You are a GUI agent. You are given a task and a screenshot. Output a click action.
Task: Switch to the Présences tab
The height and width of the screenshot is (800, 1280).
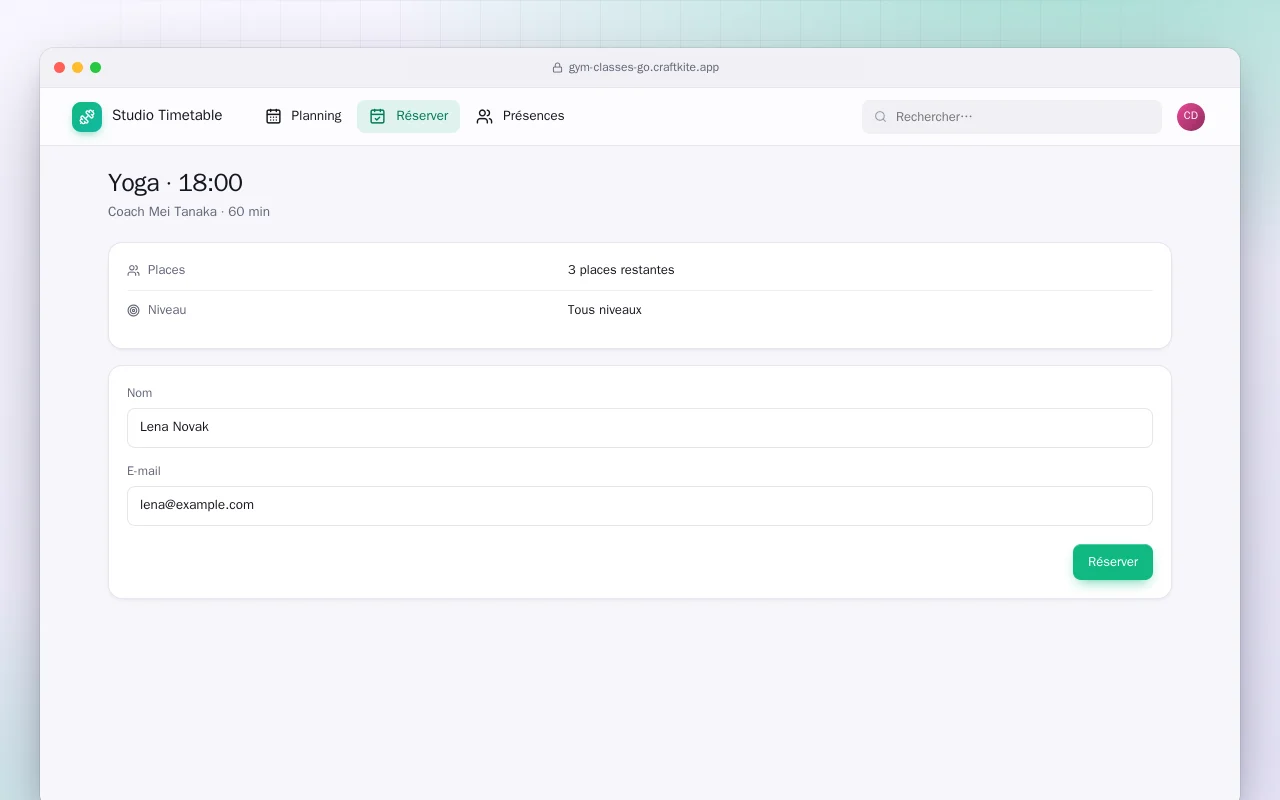tap(520, 116)
